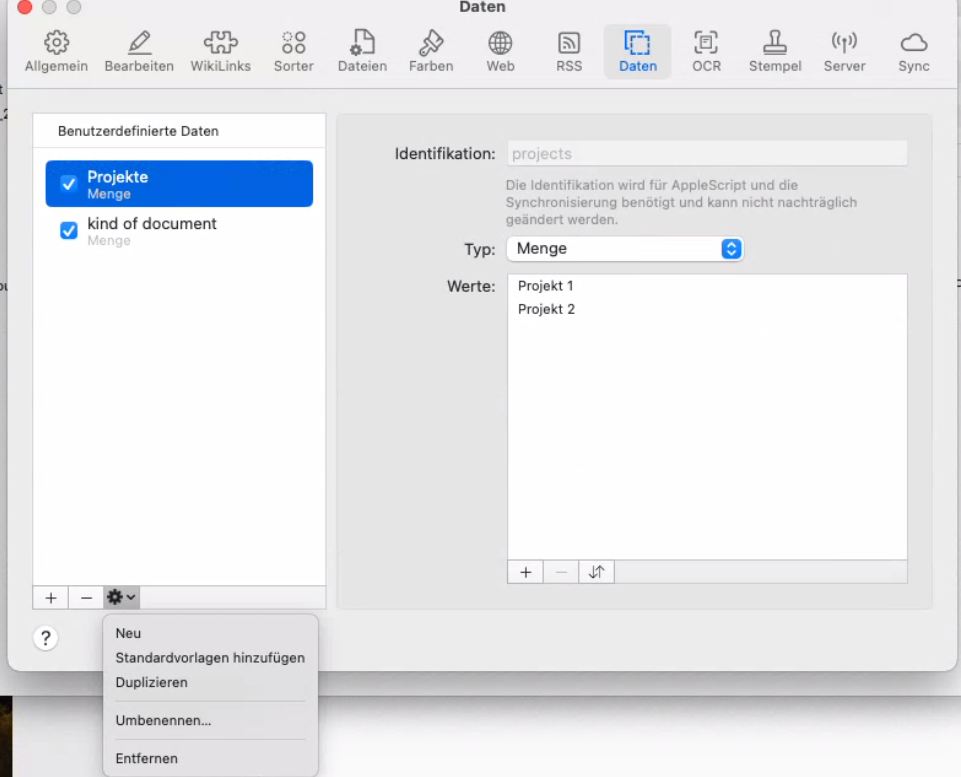Click the plus button below Werte list

[525, 572]
